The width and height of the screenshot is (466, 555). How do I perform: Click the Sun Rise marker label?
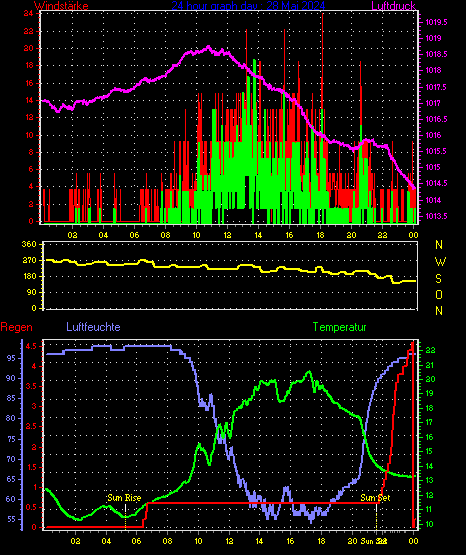tap(124, 498)
